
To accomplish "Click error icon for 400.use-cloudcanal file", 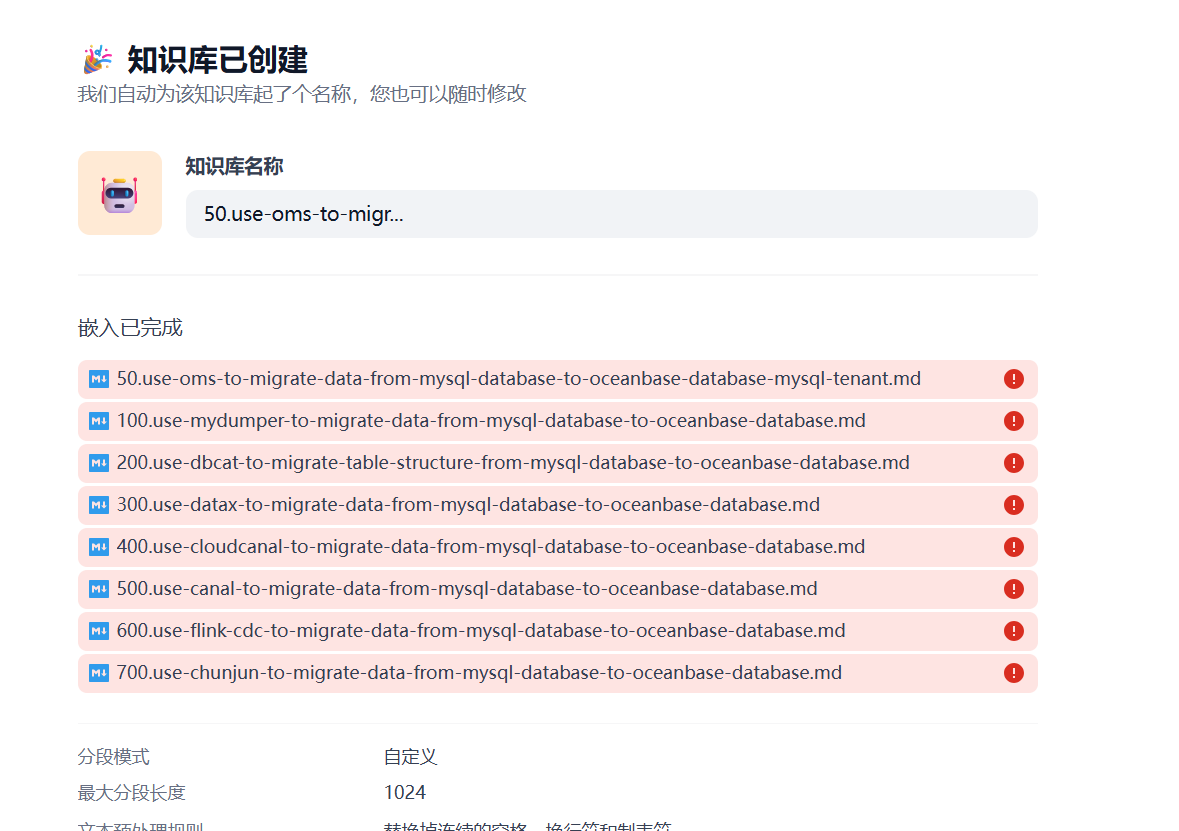I will (x=1013, y=547).
